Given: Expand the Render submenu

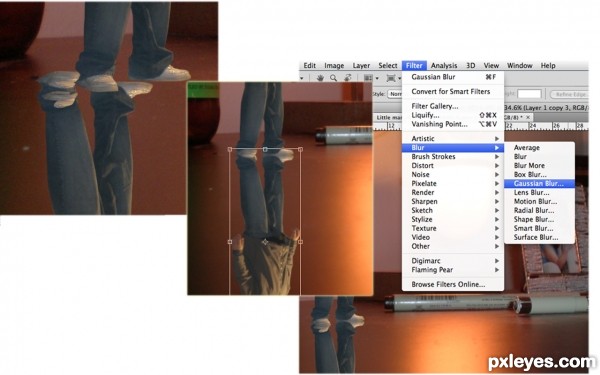Looking at the screenshot, I should click(x=453, y=192).
